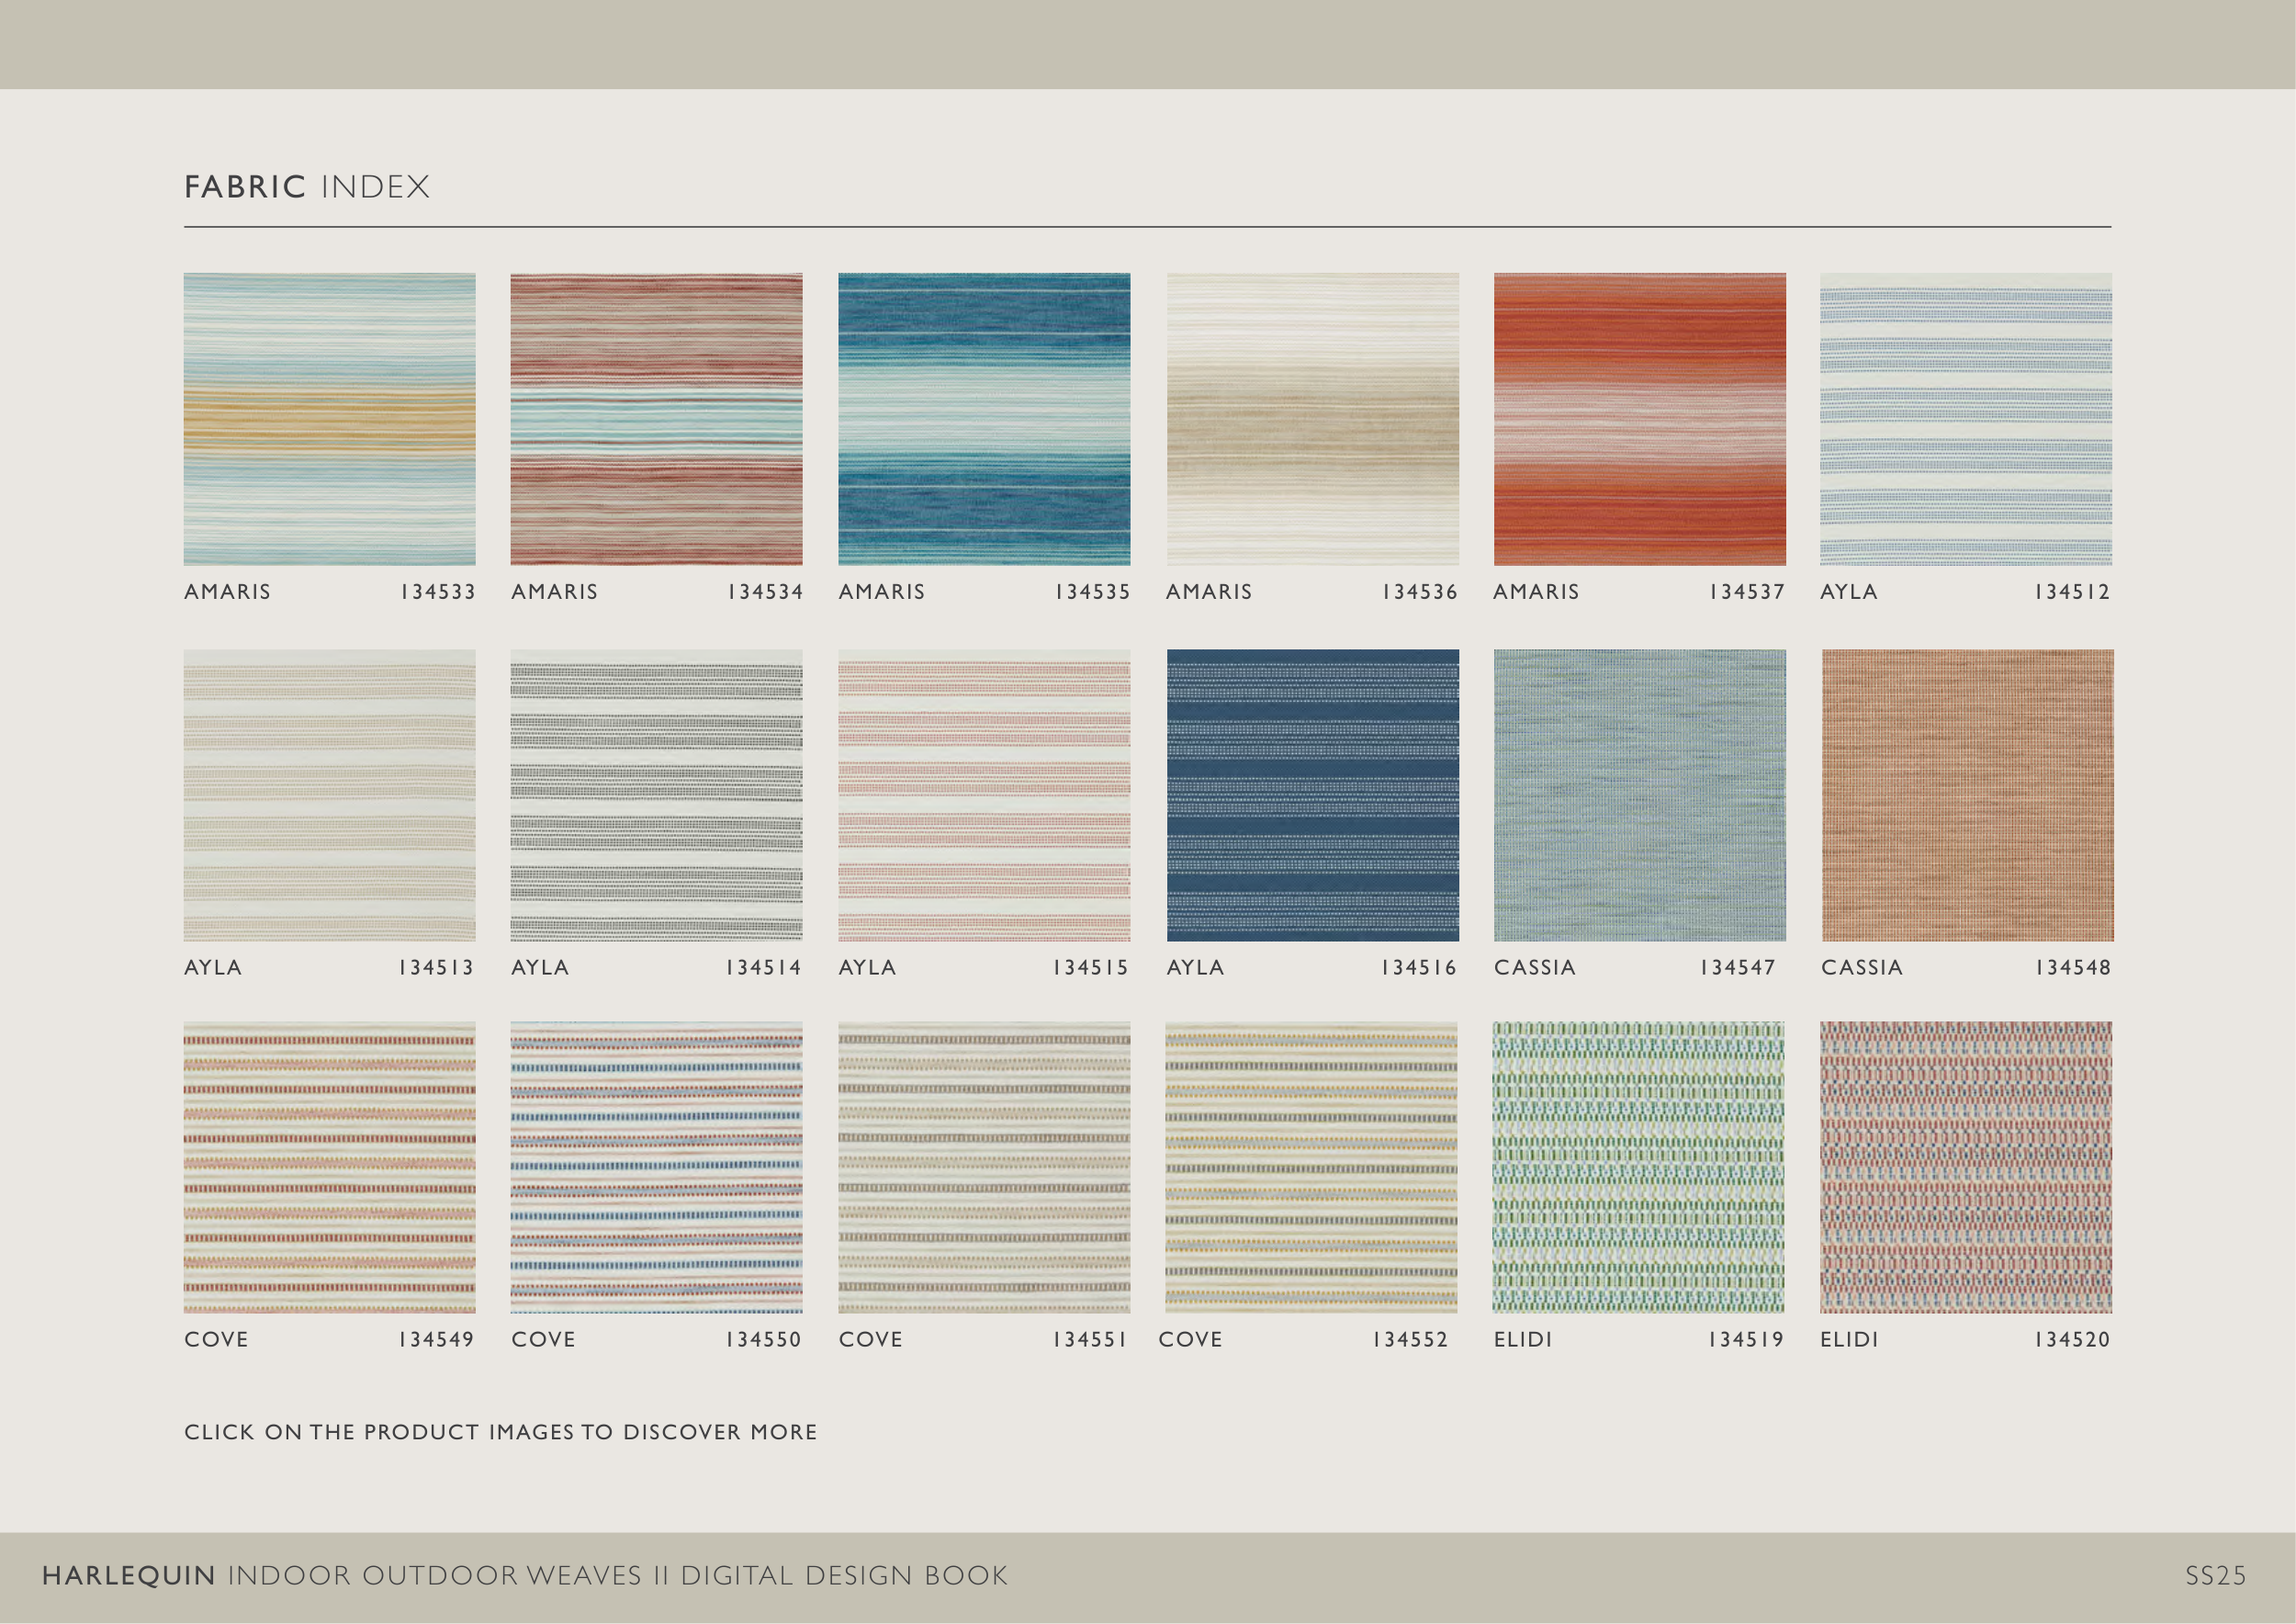
Task: Open the red Elidi 134520 swatch
Action: 1965,1167
